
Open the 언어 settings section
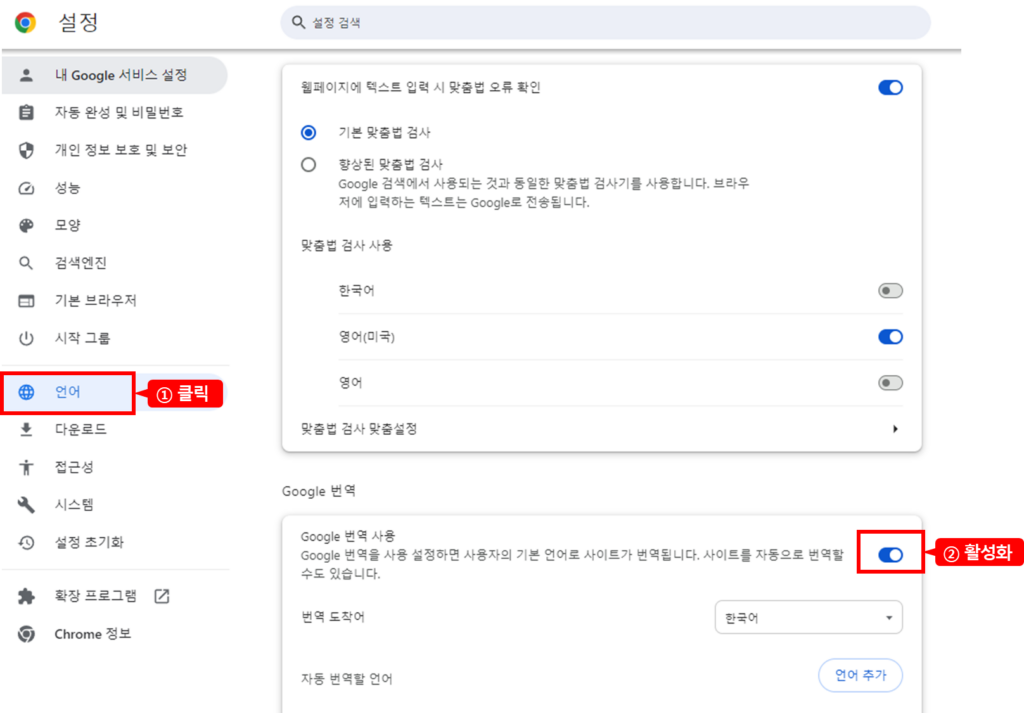[x=68, y=392]
